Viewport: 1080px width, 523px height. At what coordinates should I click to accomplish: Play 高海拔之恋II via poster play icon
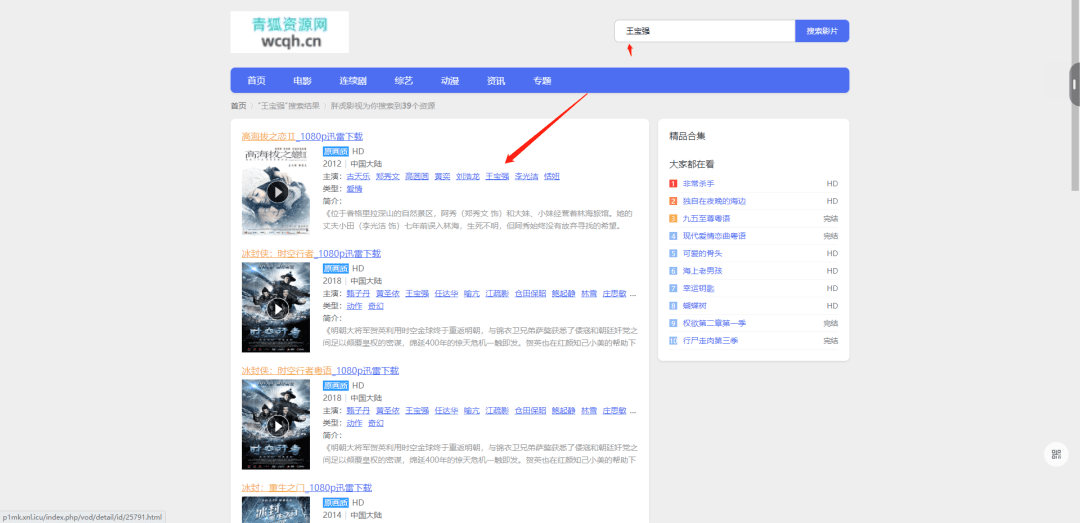(x=277, y=191)
